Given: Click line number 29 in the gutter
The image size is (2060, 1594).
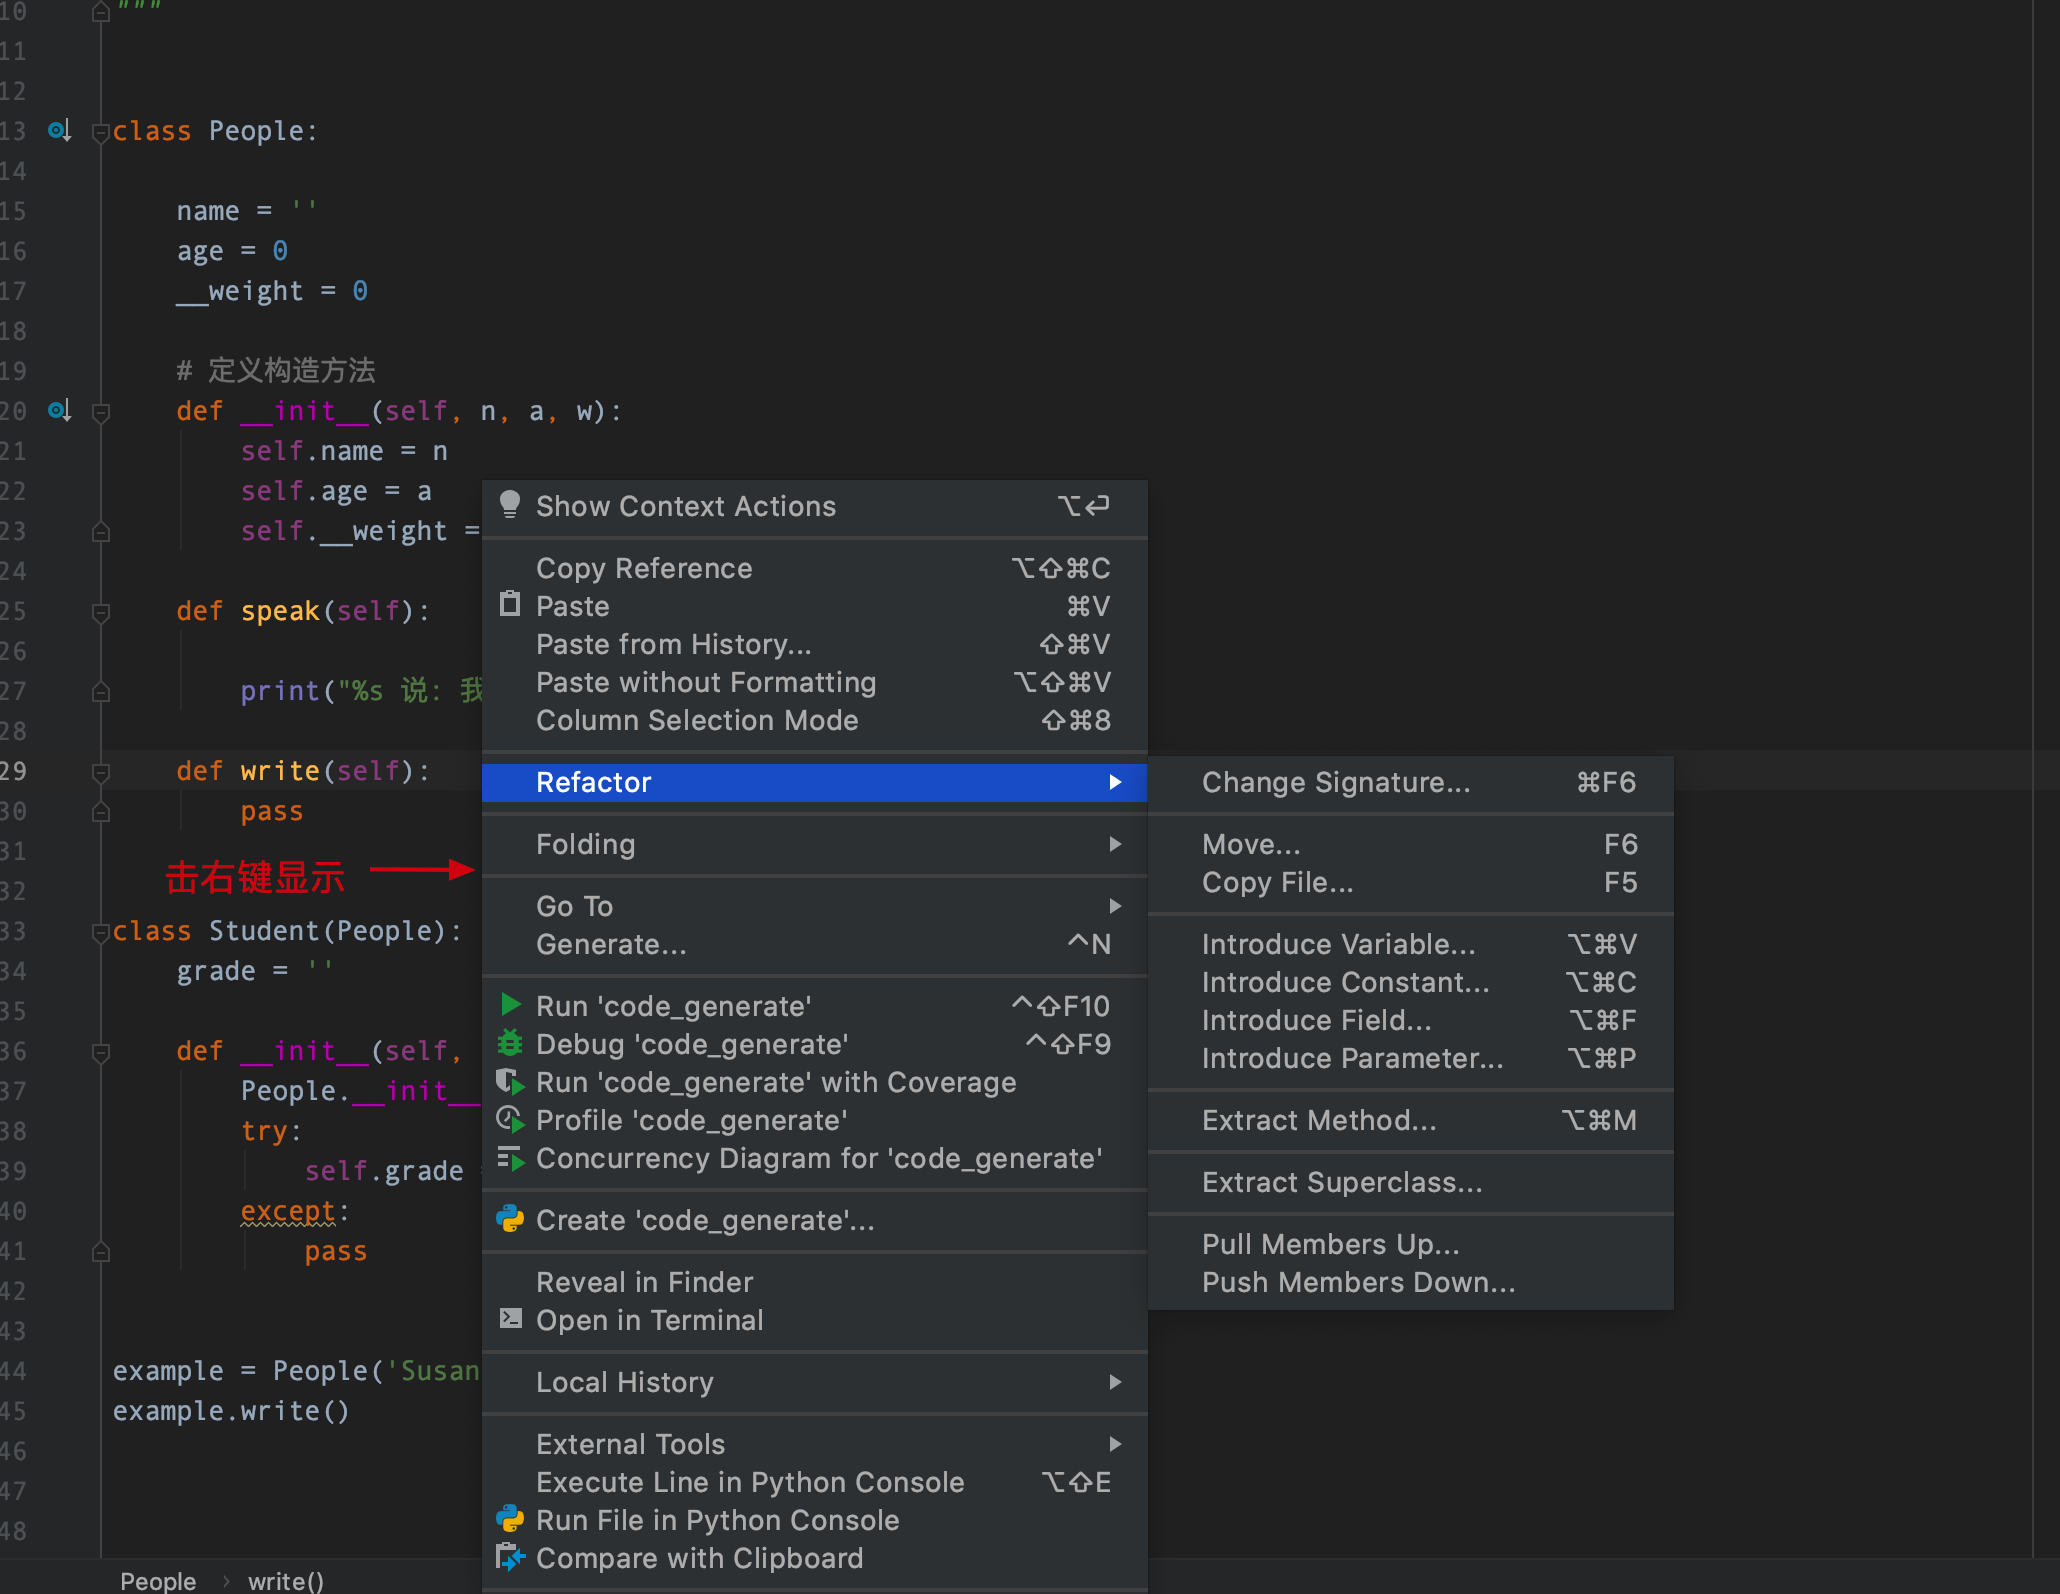Looking at the screenshot, I should point(14,771).
